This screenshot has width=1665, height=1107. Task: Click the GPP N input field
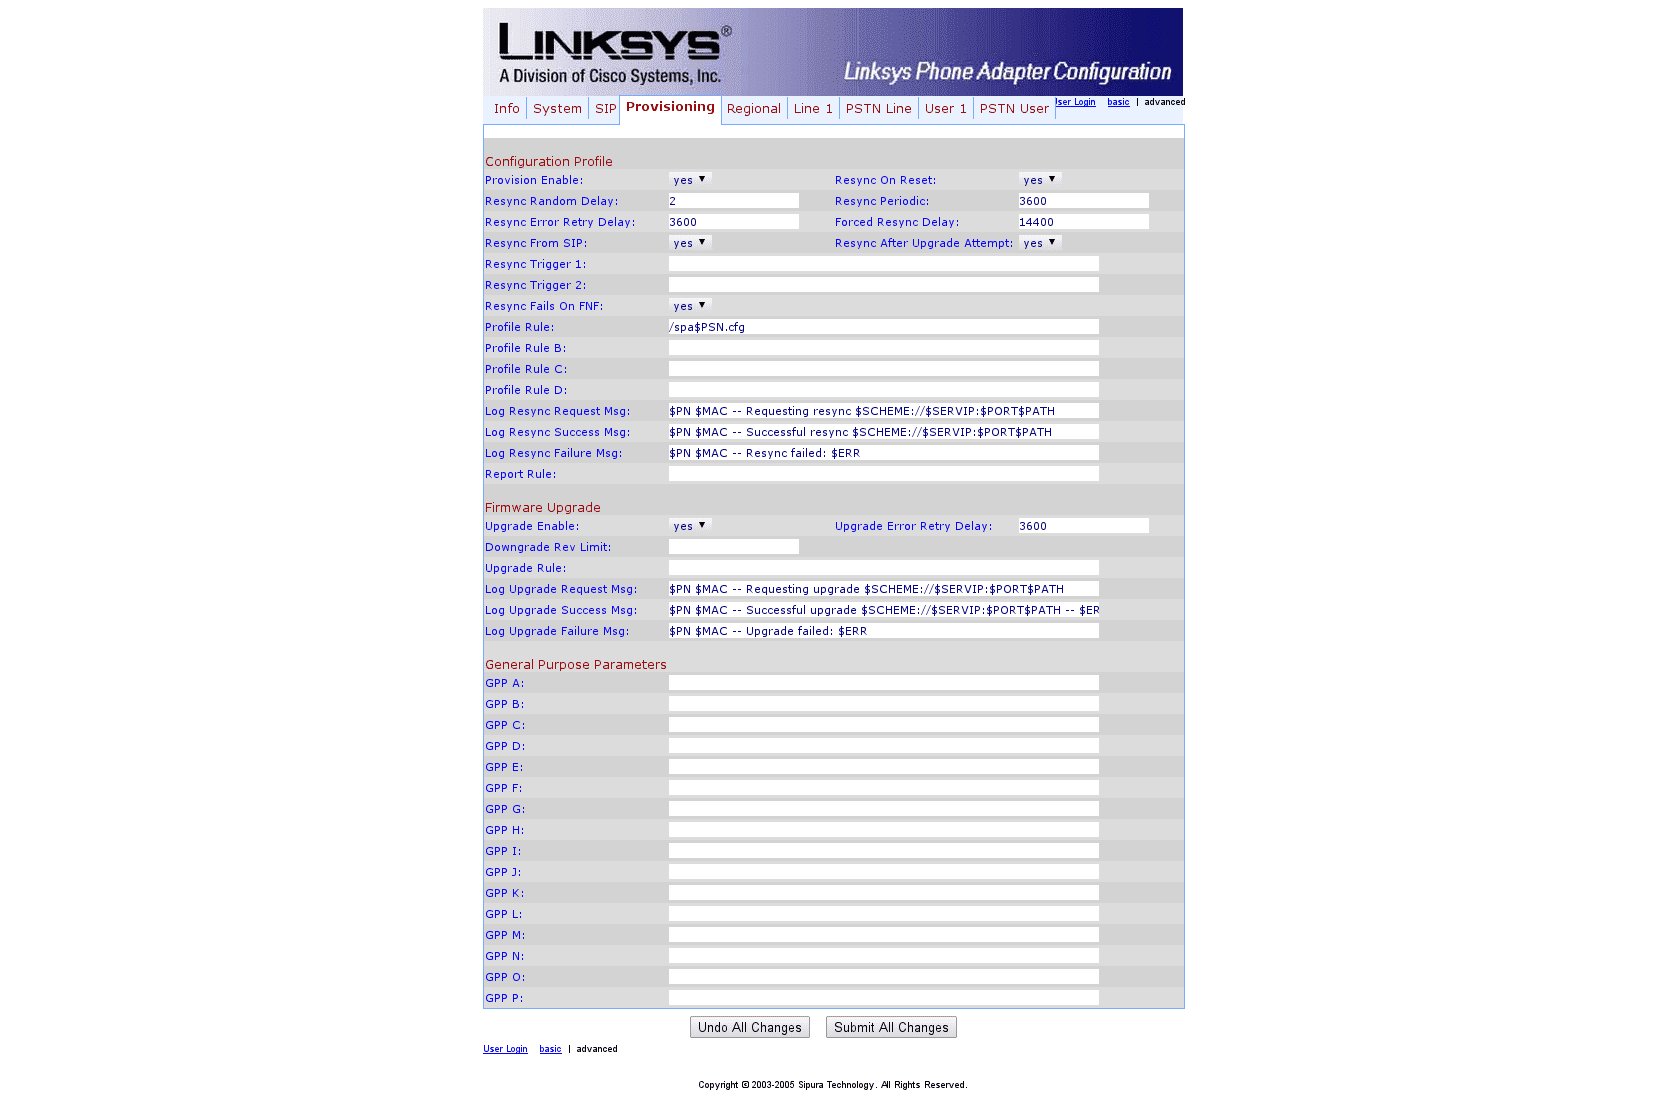click(884, 956)
